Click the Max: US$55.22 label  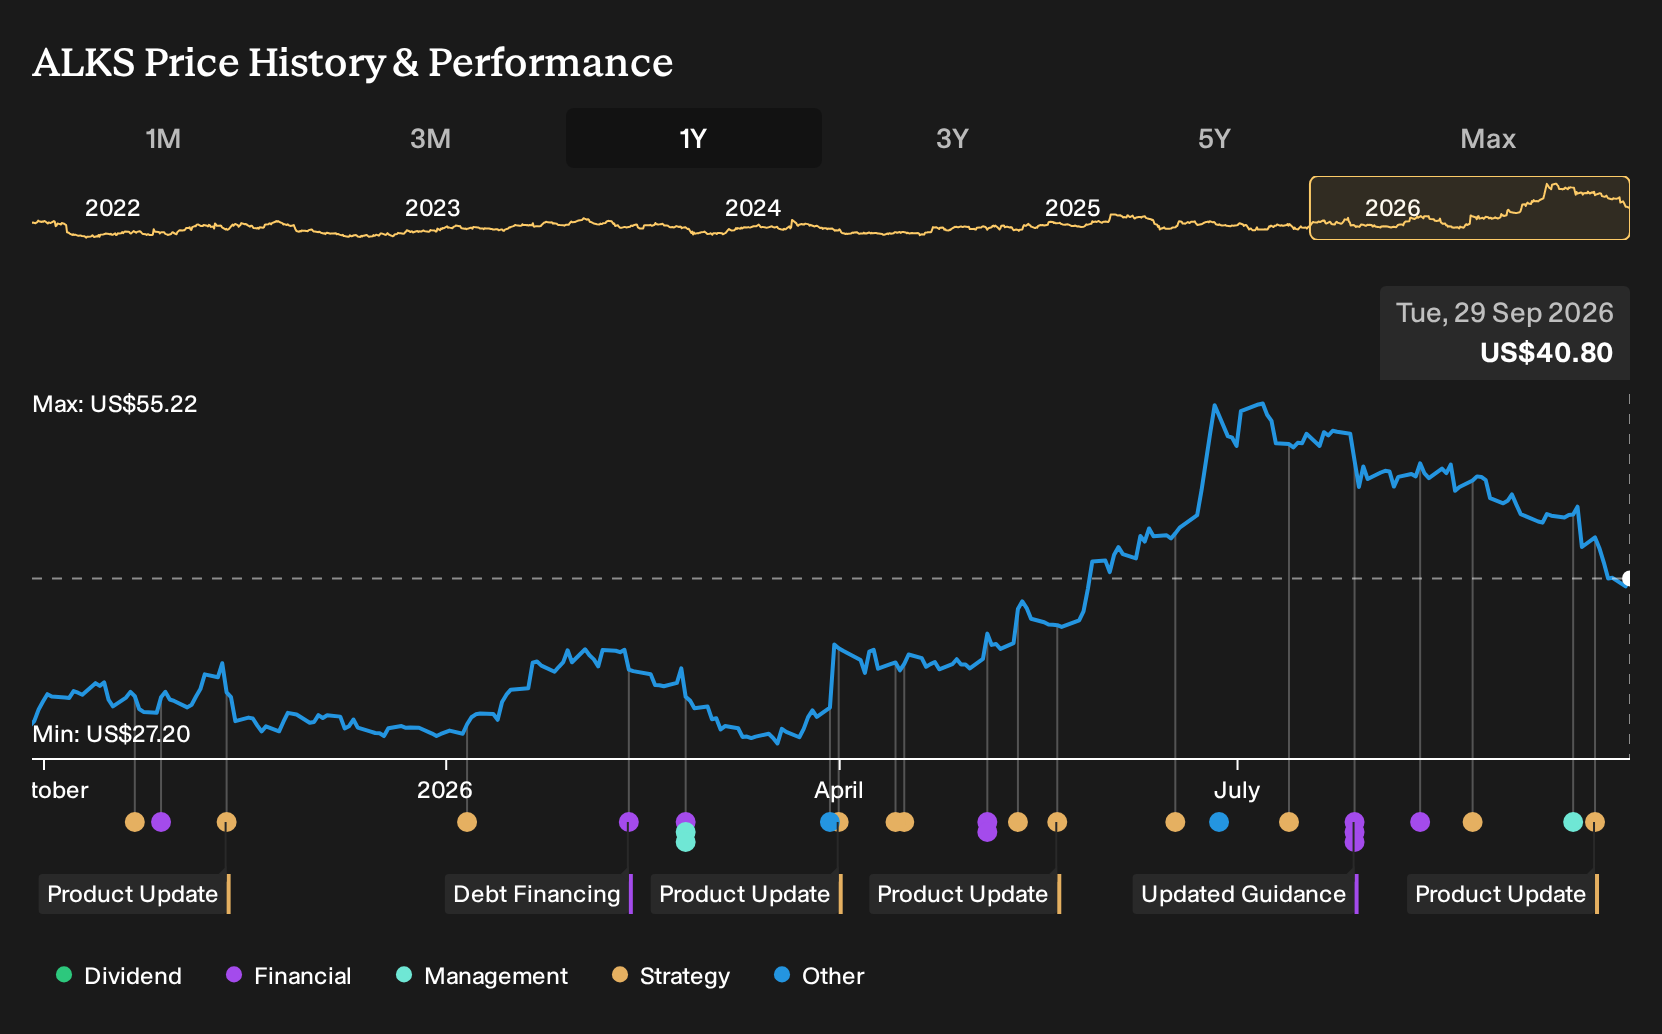tap(115, 404)
